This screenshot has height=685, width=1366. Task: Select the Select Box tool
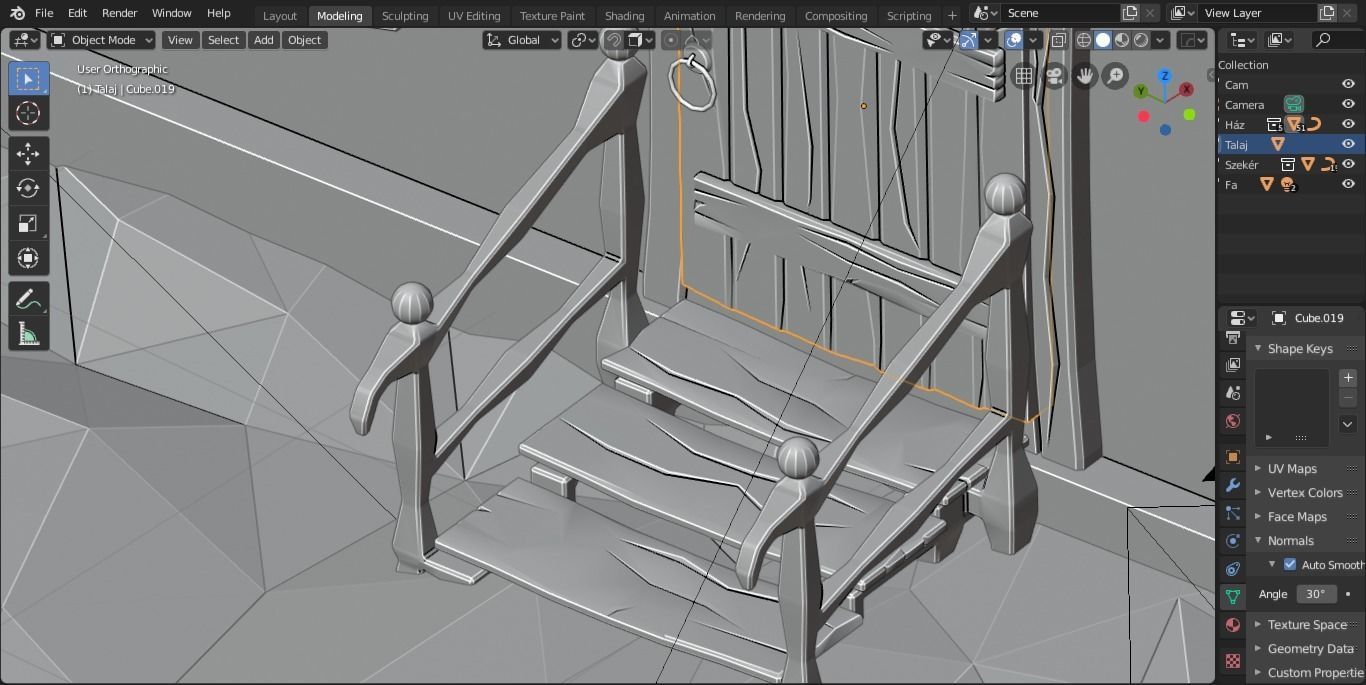pos(28,79)
